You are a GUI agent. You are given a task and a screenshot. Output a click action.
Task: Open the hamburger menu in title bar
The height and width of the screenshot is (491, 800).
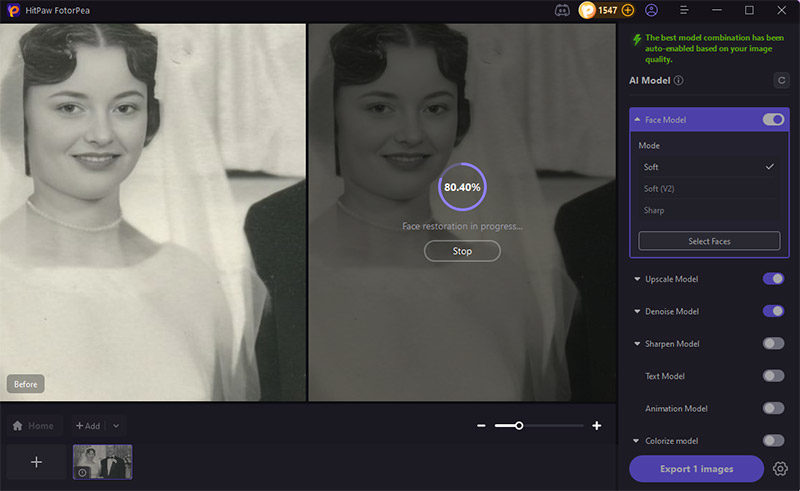point(684,10)
